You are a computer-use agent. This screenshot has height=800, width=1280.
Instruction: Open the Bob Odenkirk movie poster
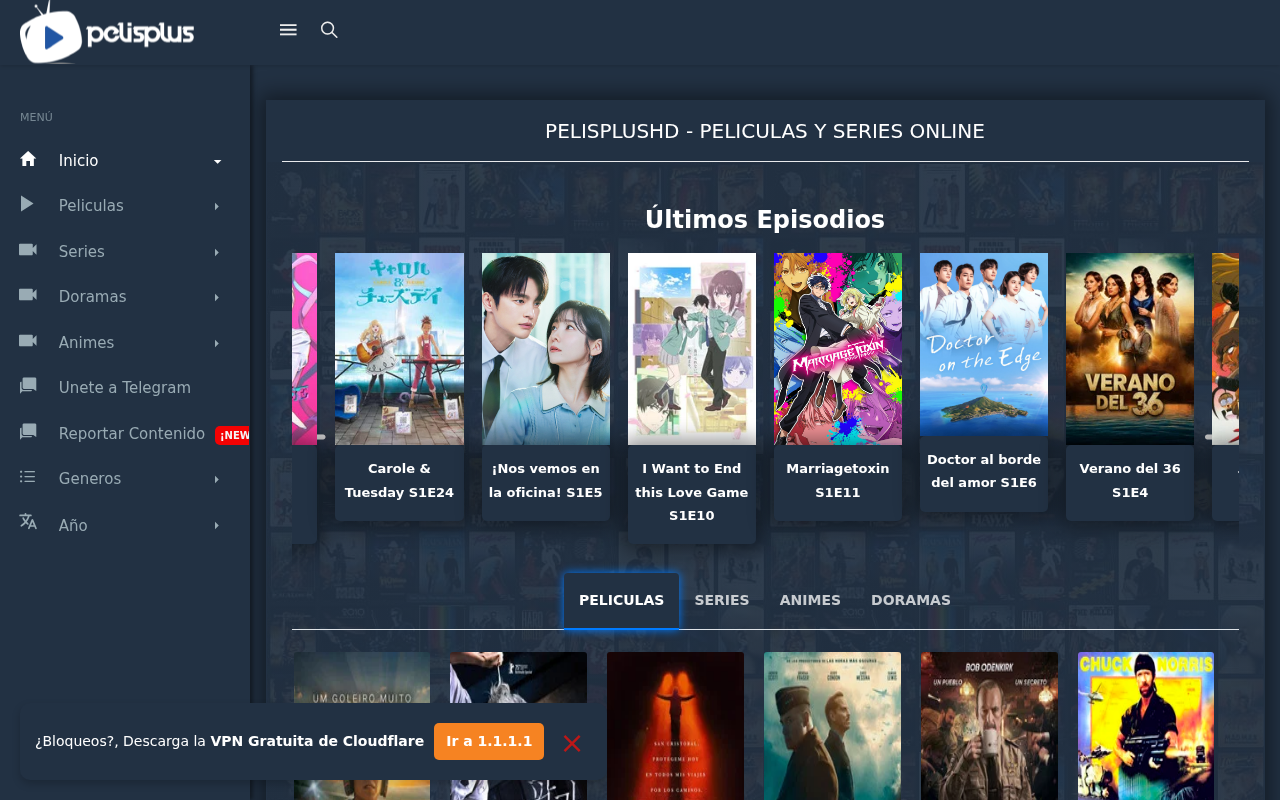tap(989, 726)
